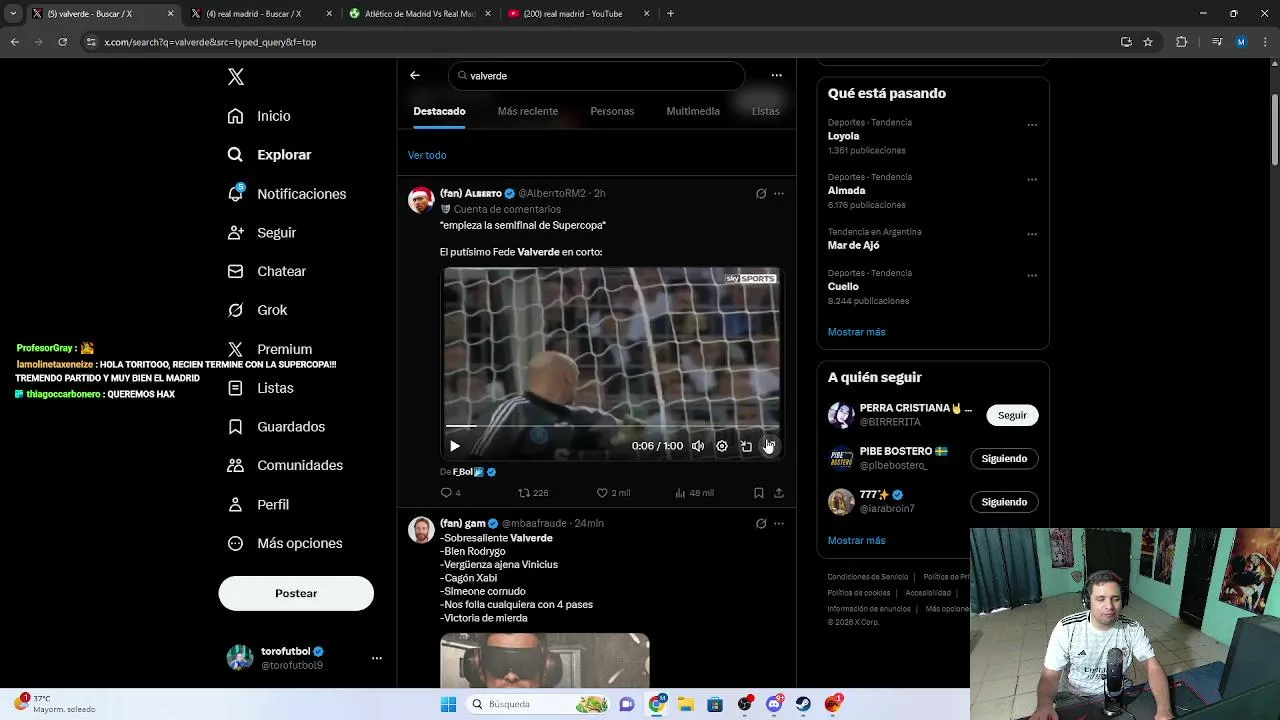
Task: Click Siguiendo for 777 account
Action: pyautogui.click(x=1004, y=502)
